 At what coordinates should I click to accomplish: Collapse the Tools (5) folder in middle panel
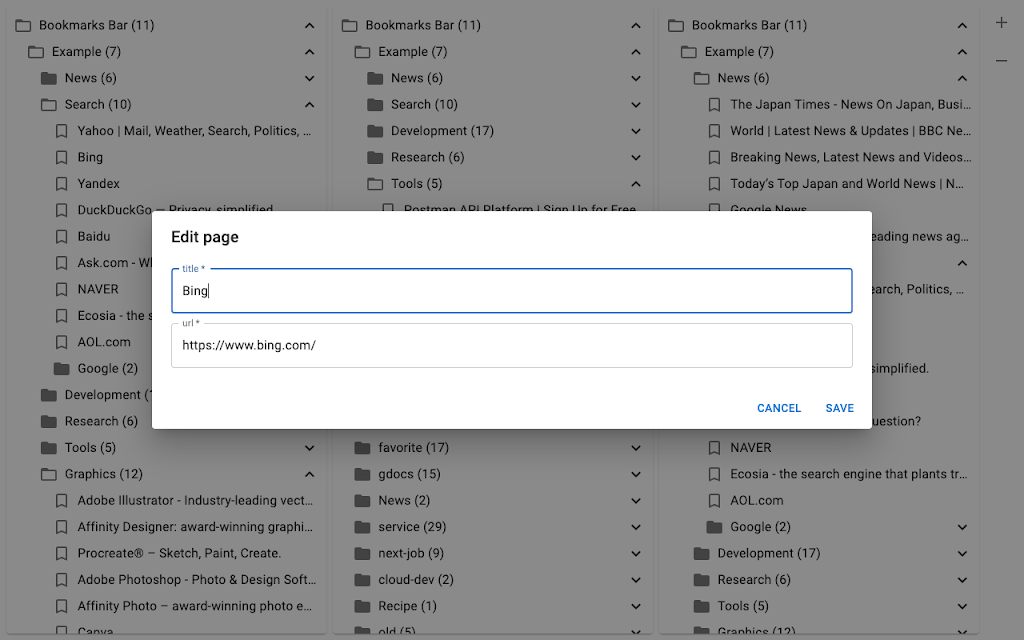pos(636,184)
